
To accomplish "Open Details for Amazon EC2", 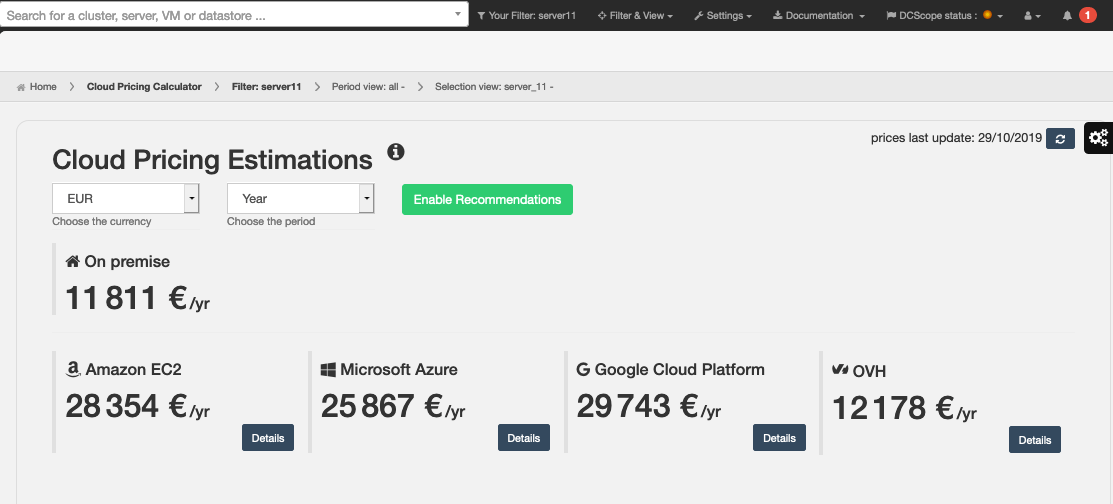I will (x=268, y=438).
